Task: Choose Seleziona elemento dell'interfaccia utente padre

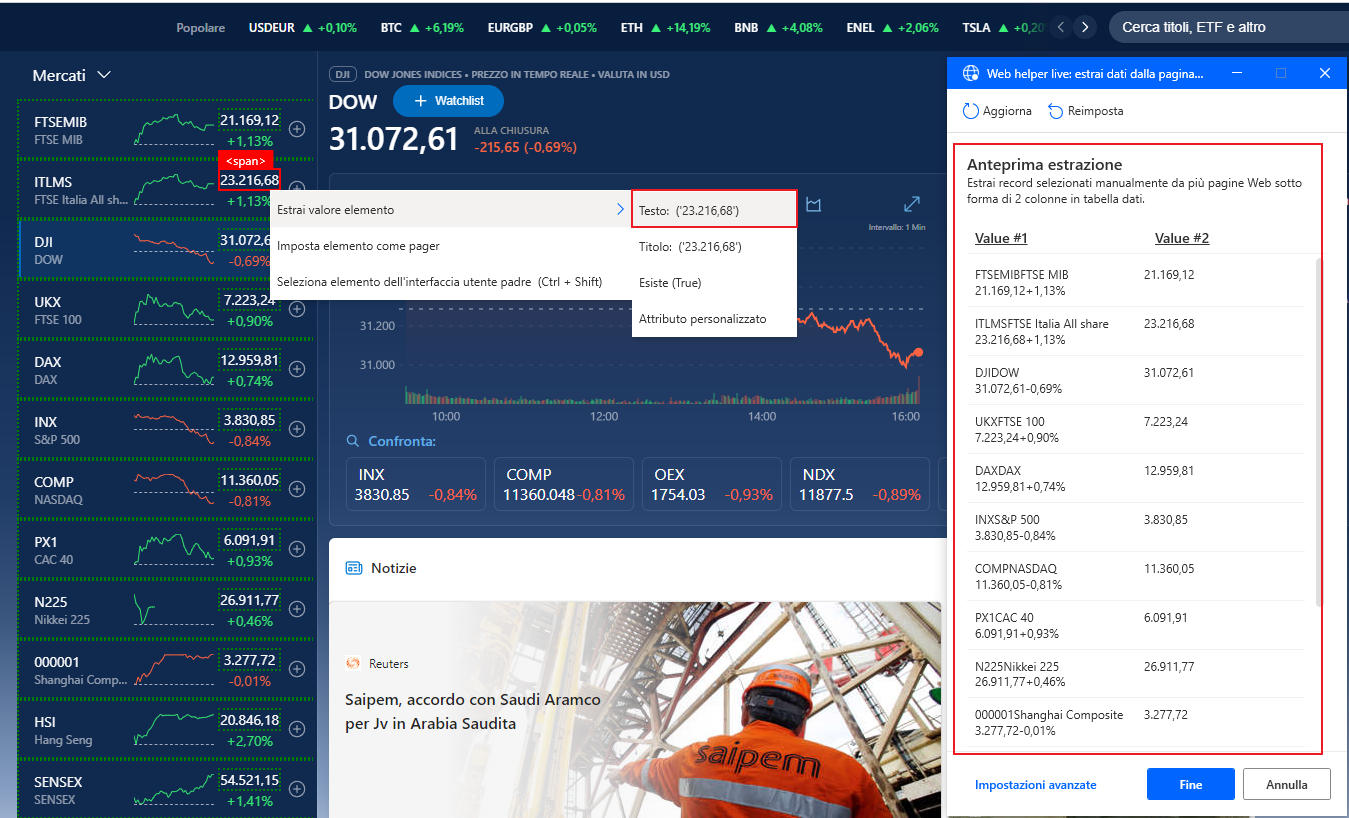Action: pos(451,282)
